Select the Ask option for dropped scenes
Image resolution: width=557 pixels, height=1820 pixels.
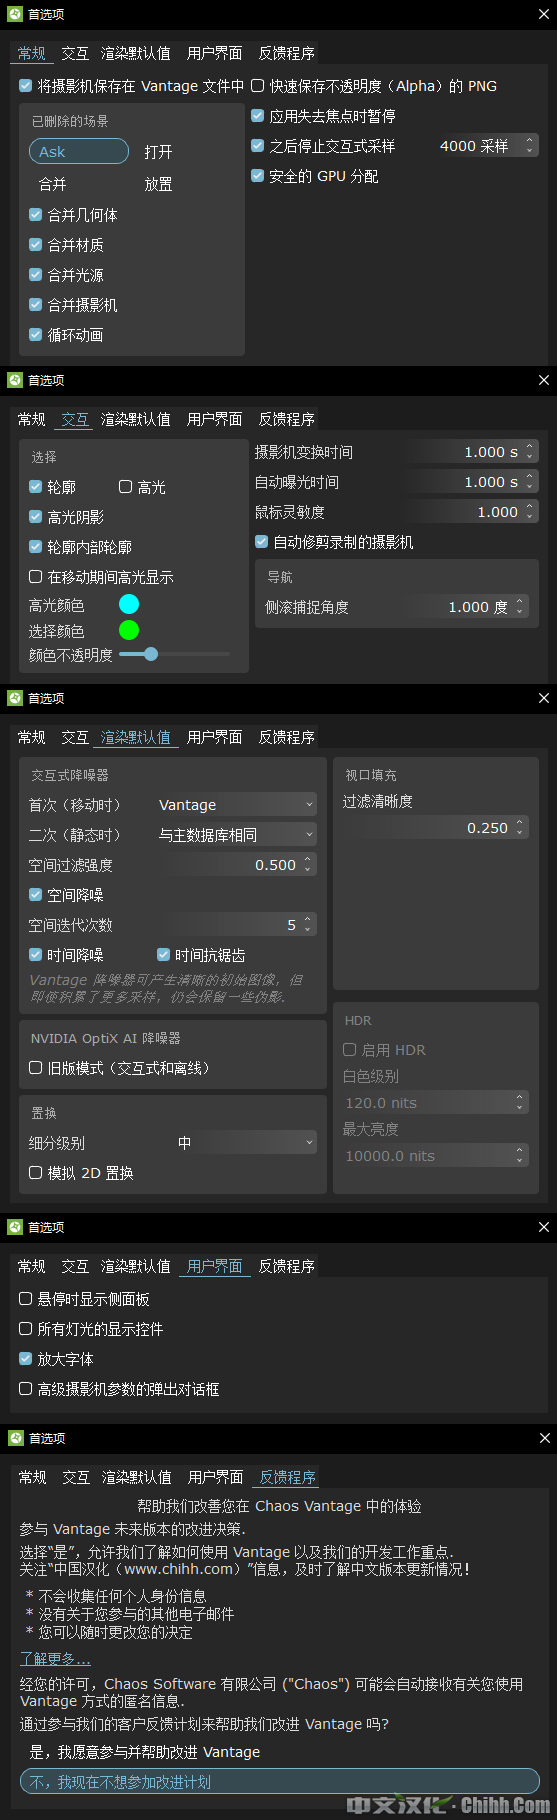pos(79,151)
